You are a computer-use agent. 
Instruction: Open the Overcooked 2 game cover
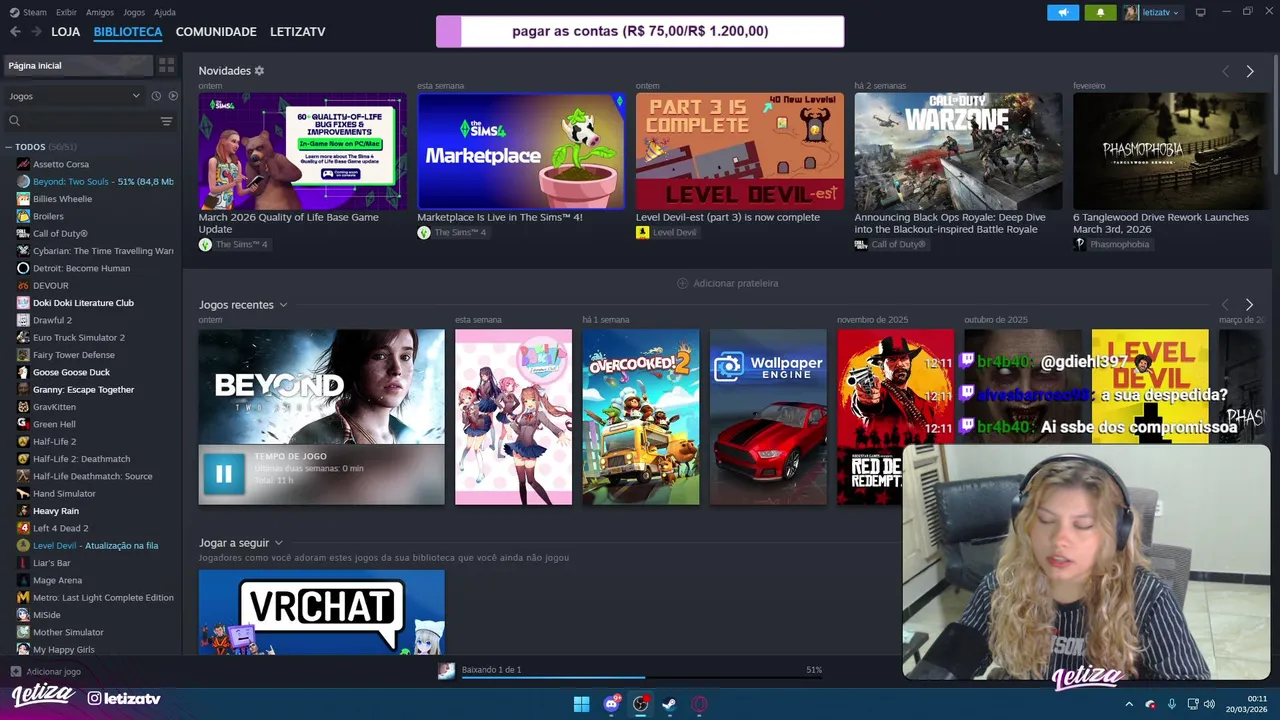pyautogui.click(x=641, y=417)
